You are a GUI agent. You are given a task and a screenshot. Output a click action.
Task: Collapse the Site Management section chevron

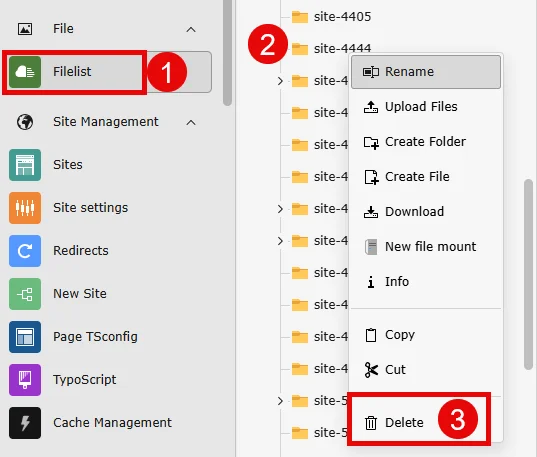[191, 123]
